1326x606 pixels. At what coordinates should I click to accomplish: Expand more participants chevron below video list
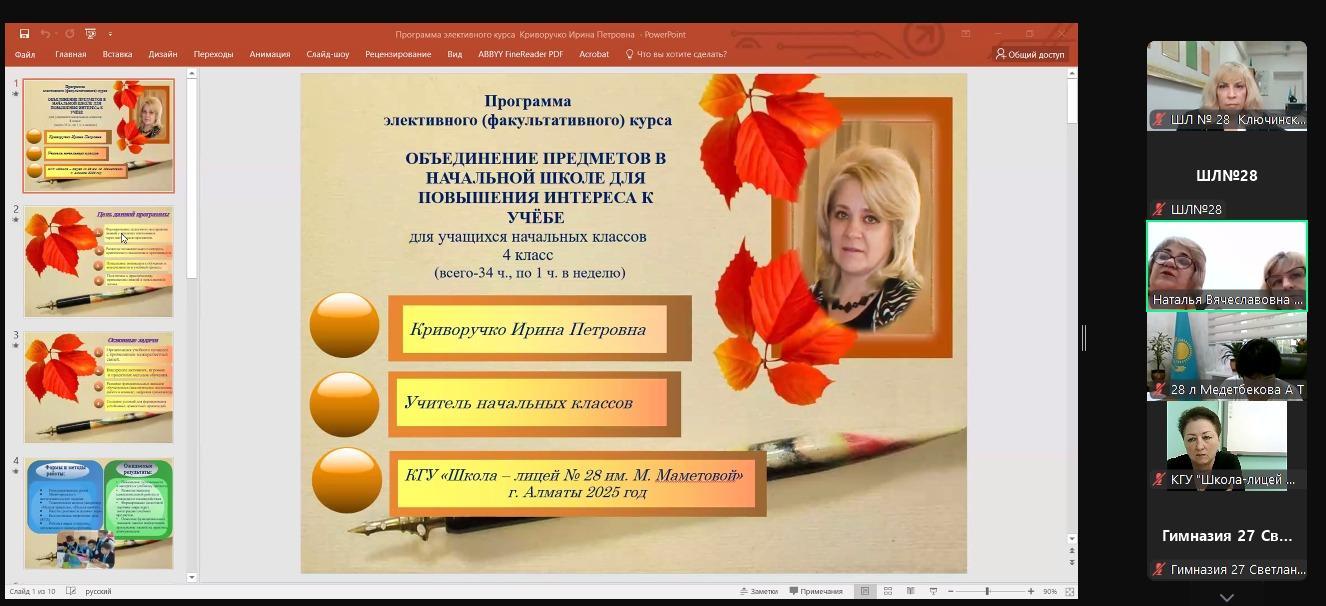tap(1226, 597)
